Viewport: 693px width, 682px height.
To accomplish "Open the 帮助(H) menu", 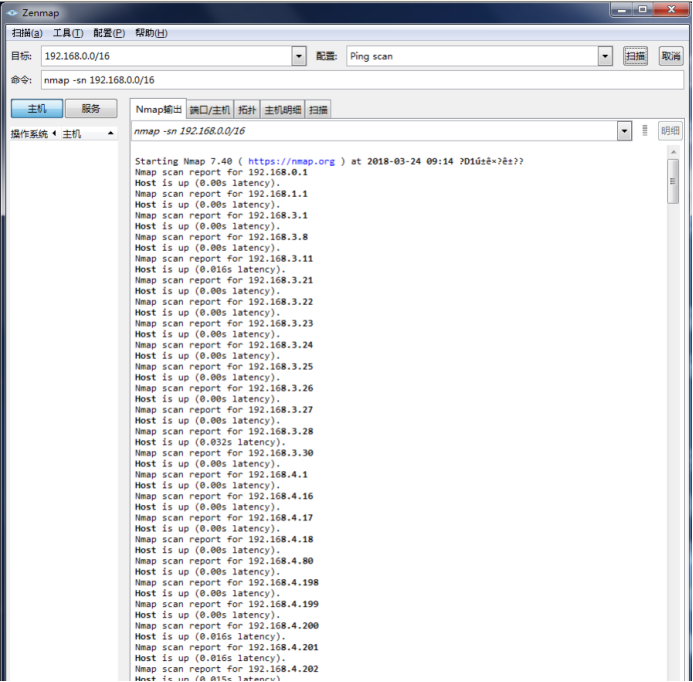I will [x=151, y=33].
